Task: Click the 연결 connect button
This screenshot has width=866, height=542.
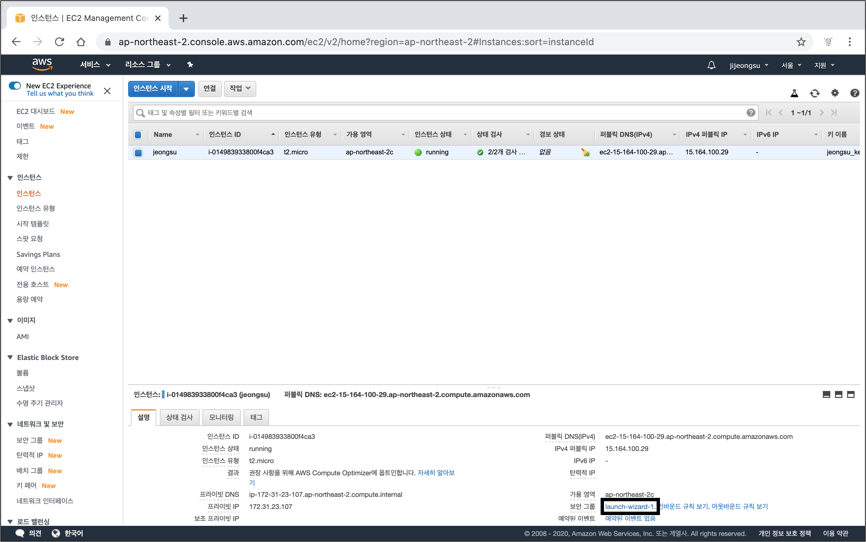Action: point(209,88)
